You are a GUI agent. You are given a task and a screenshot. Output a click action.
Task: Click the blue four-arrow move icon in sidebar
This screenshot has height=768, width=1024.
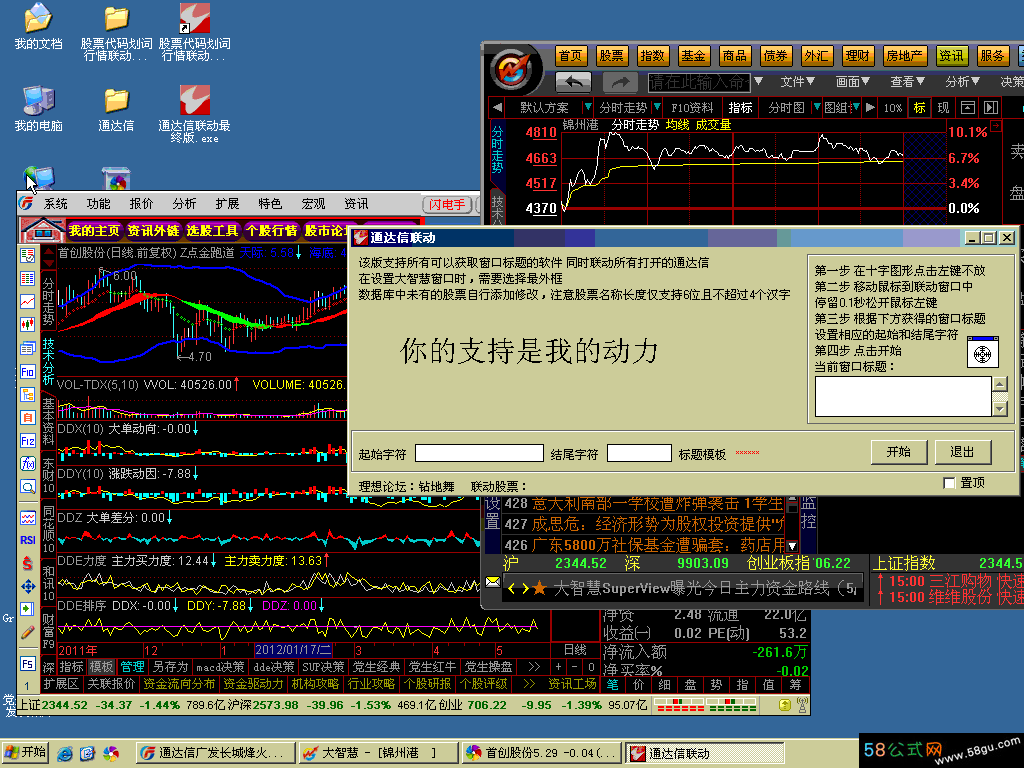27,586
